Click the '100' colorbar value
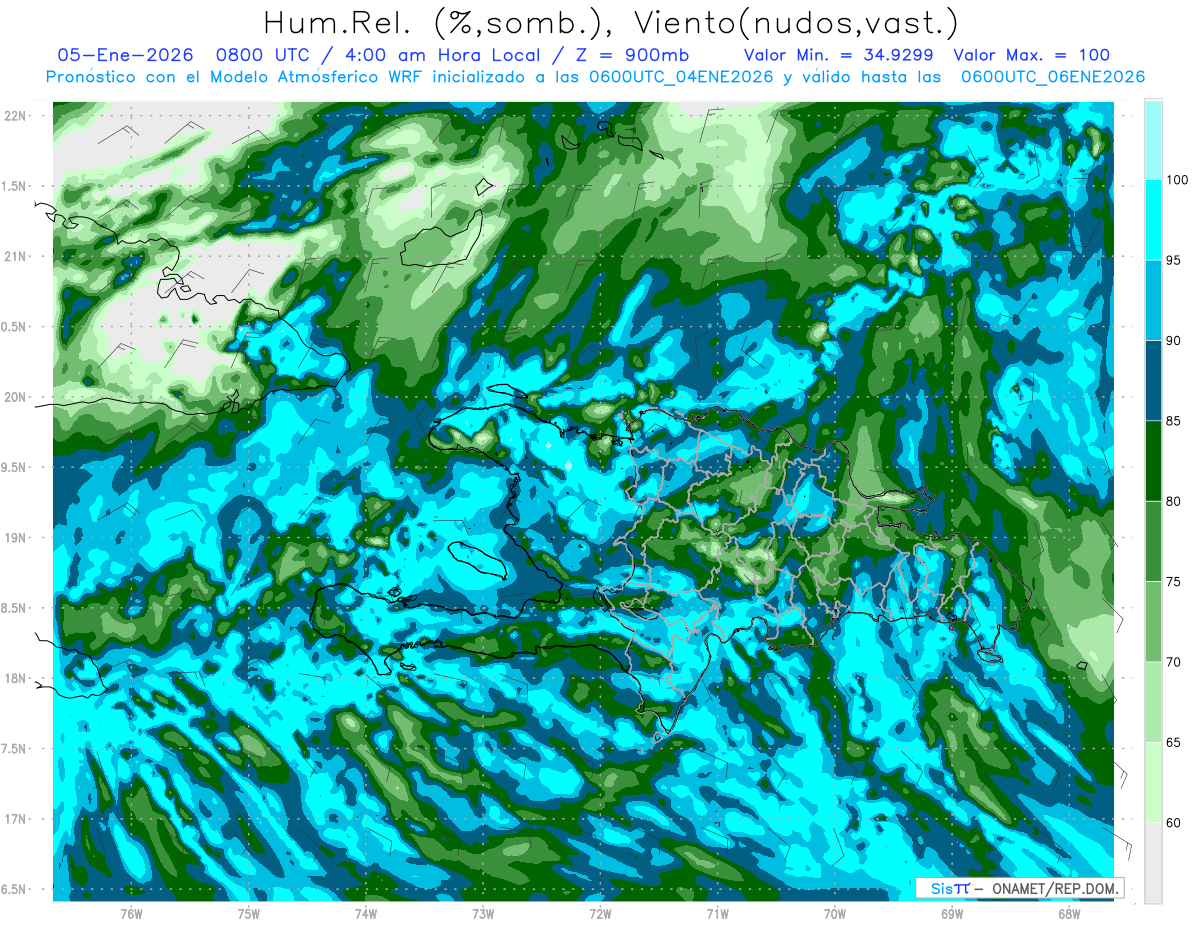 1177,180
